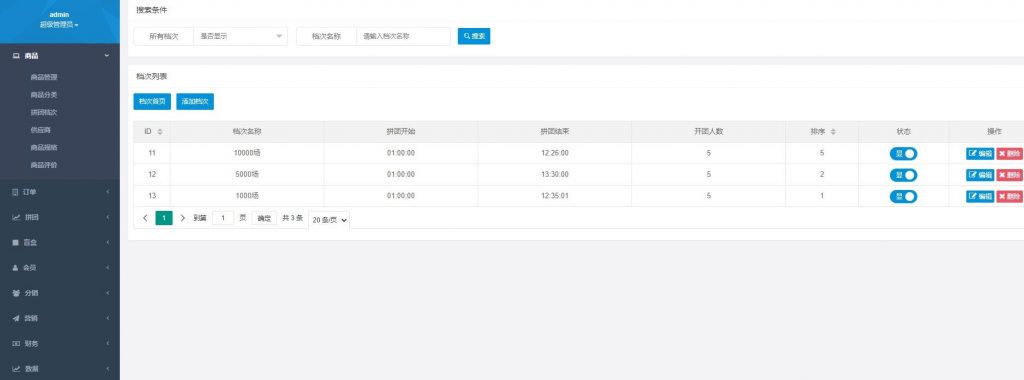The image size is (1024, 380).
Task: Click the 5000场 name cell
Action: (x=248, y=175)
